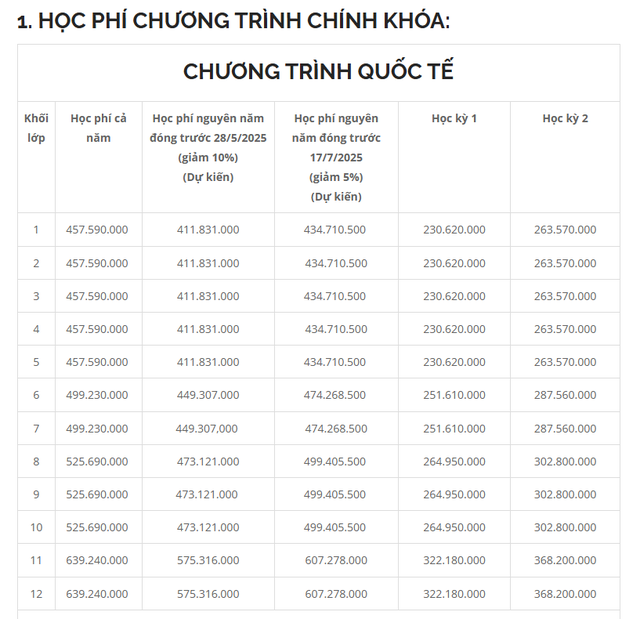The image size is (640, 619).
Task: Select the 'Học kỳ 1' column header
Action: click(x=454, y=118)
